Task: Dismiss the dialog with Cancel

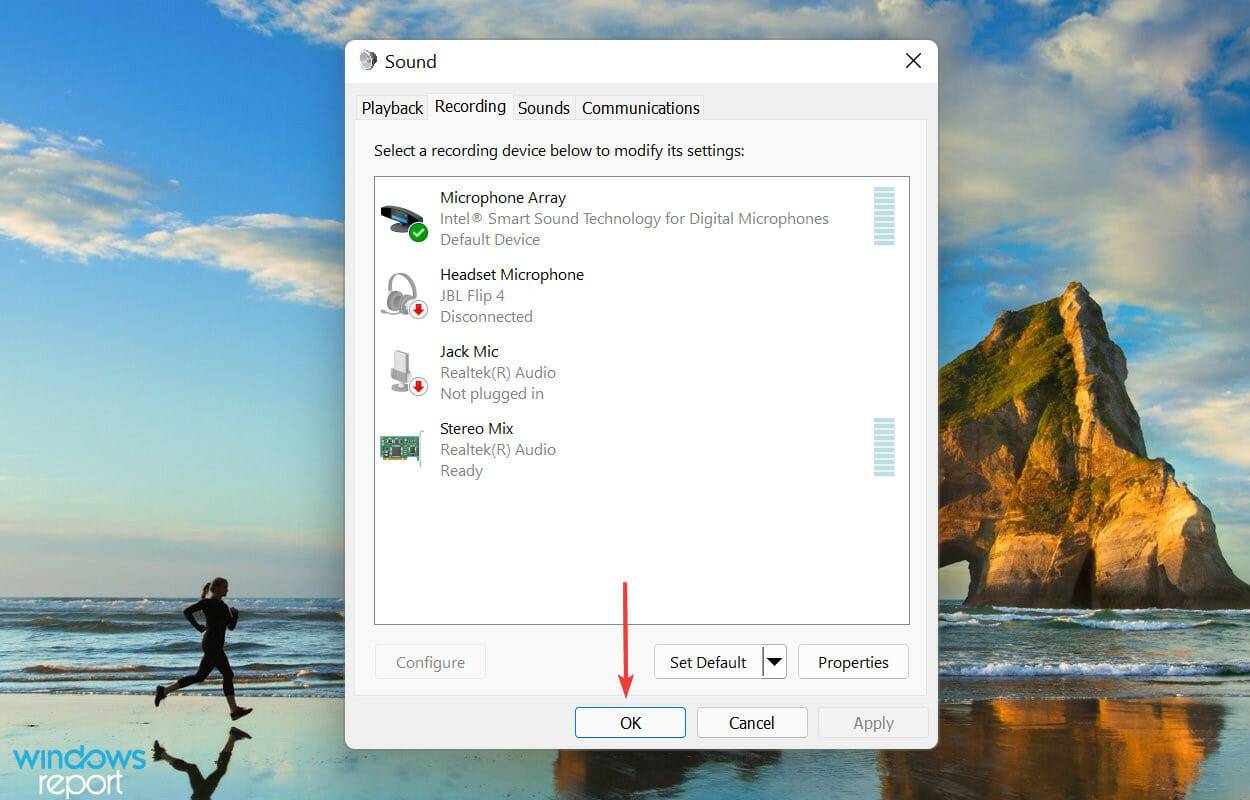Action: click(x=752, y=723)
